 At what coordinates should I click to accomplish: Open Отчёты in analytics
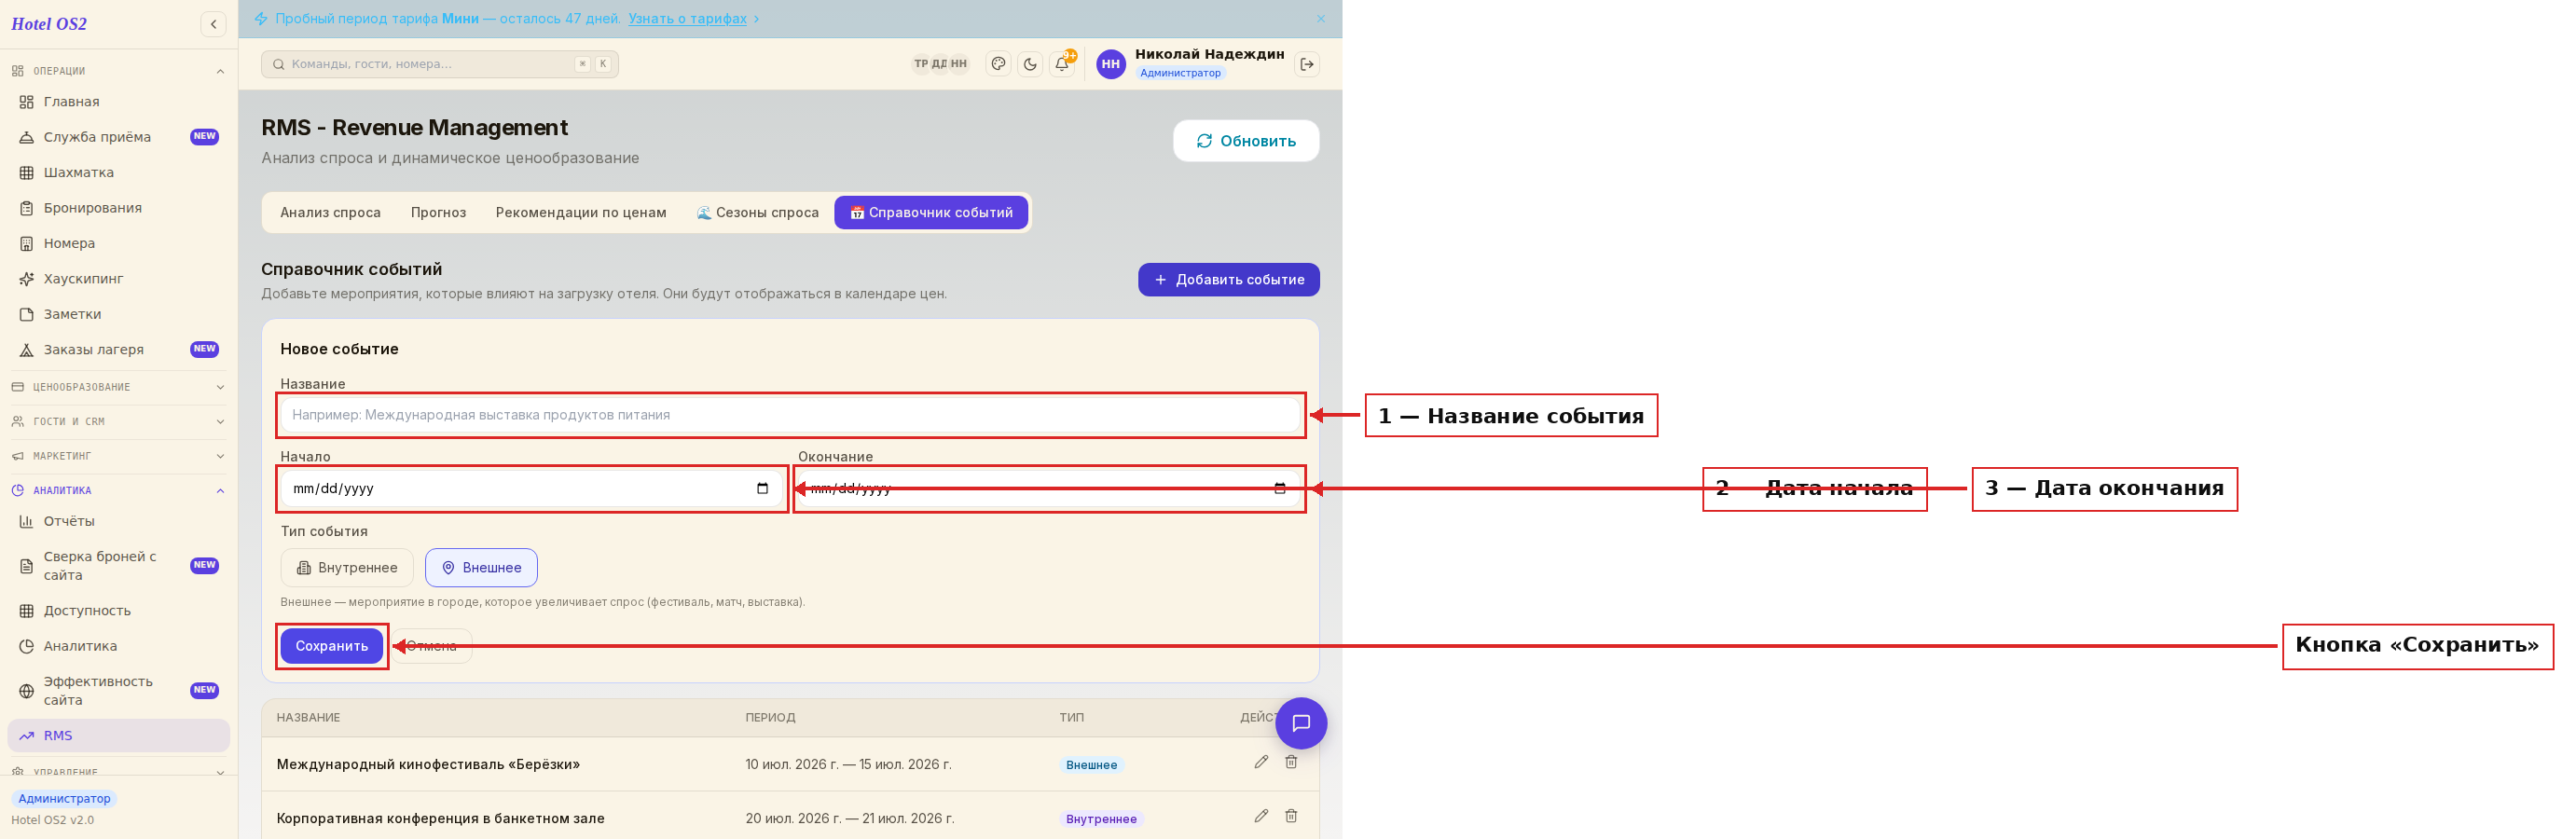click(x=119, y=521)
